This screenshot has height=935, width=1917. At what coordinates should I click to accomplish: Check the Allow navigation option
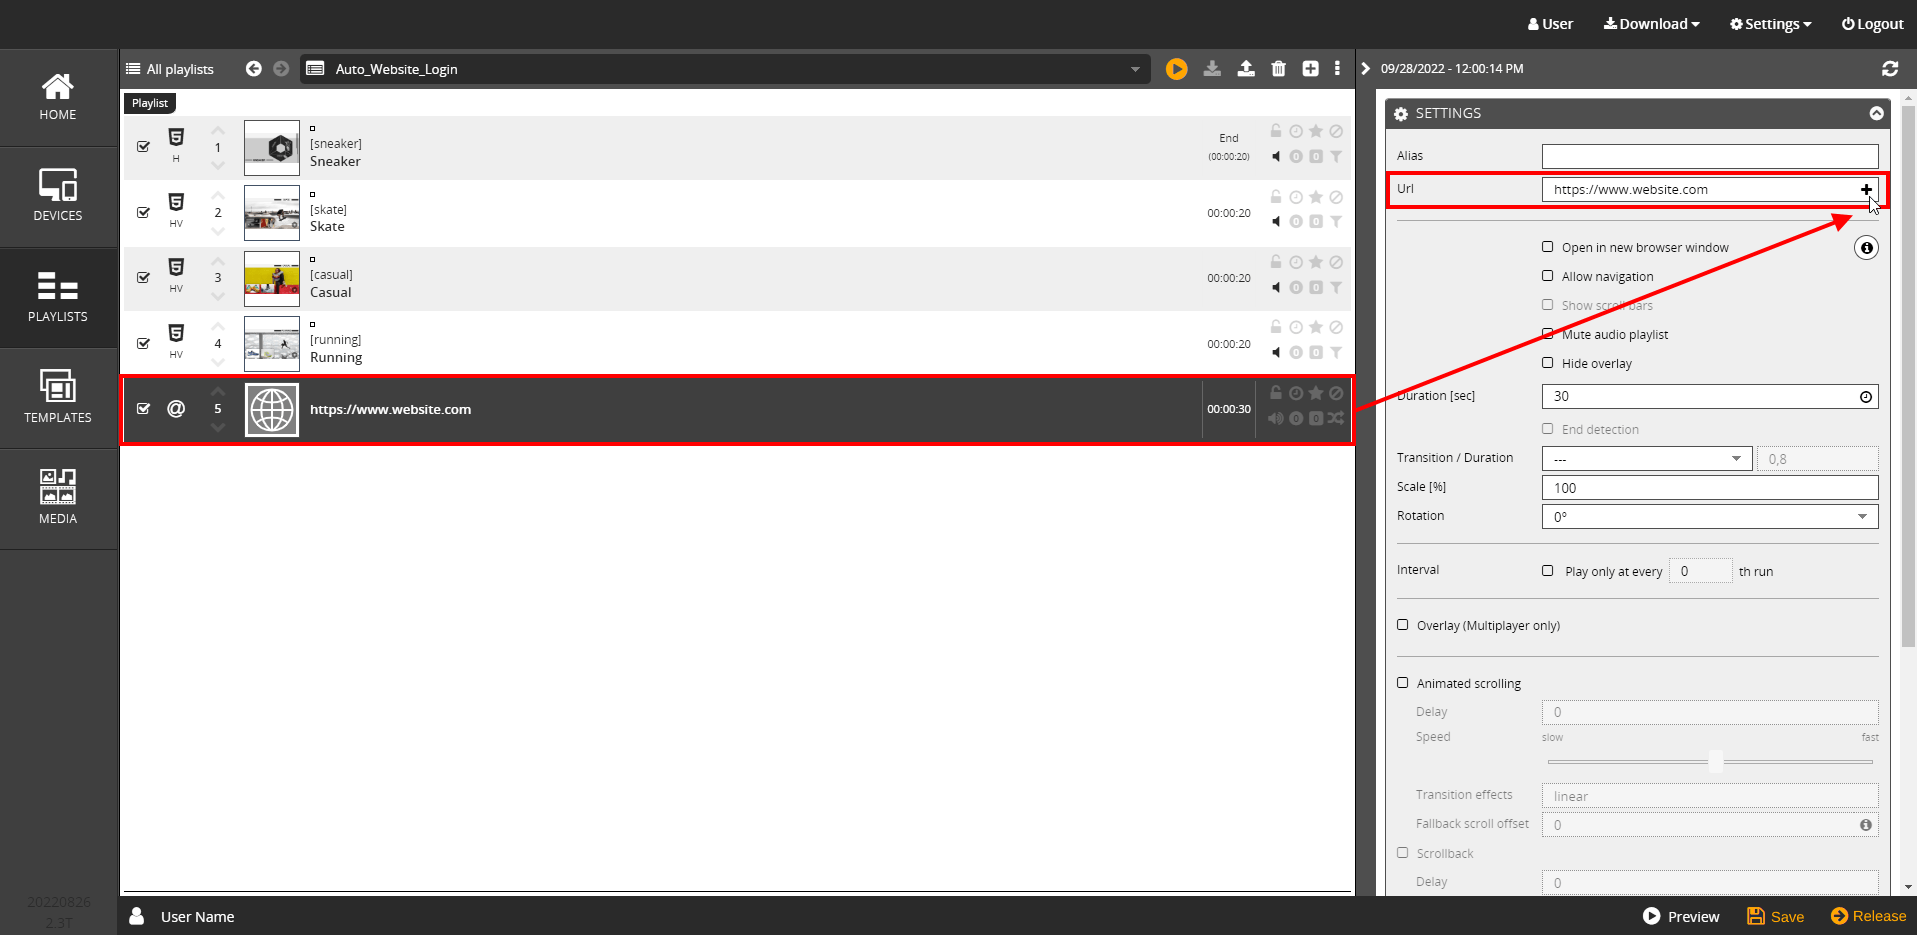1548,276
